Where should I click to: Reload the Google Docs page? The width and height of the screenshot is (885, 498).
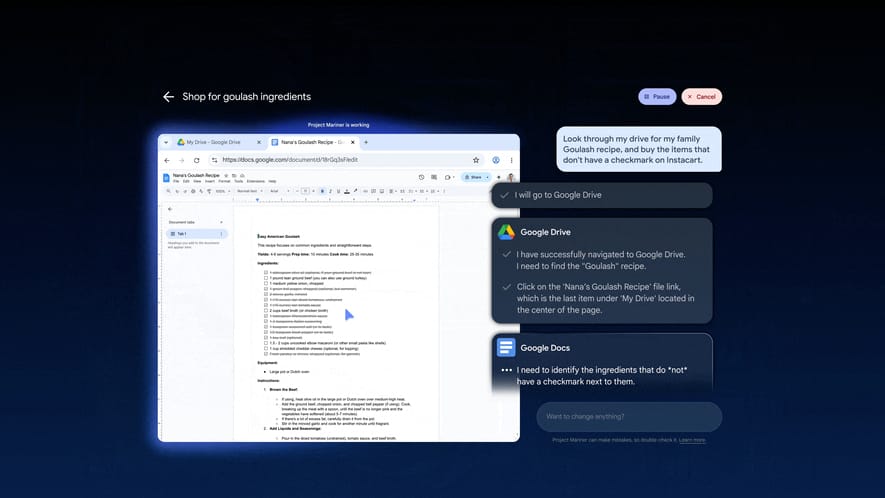[x=196, y=160]
